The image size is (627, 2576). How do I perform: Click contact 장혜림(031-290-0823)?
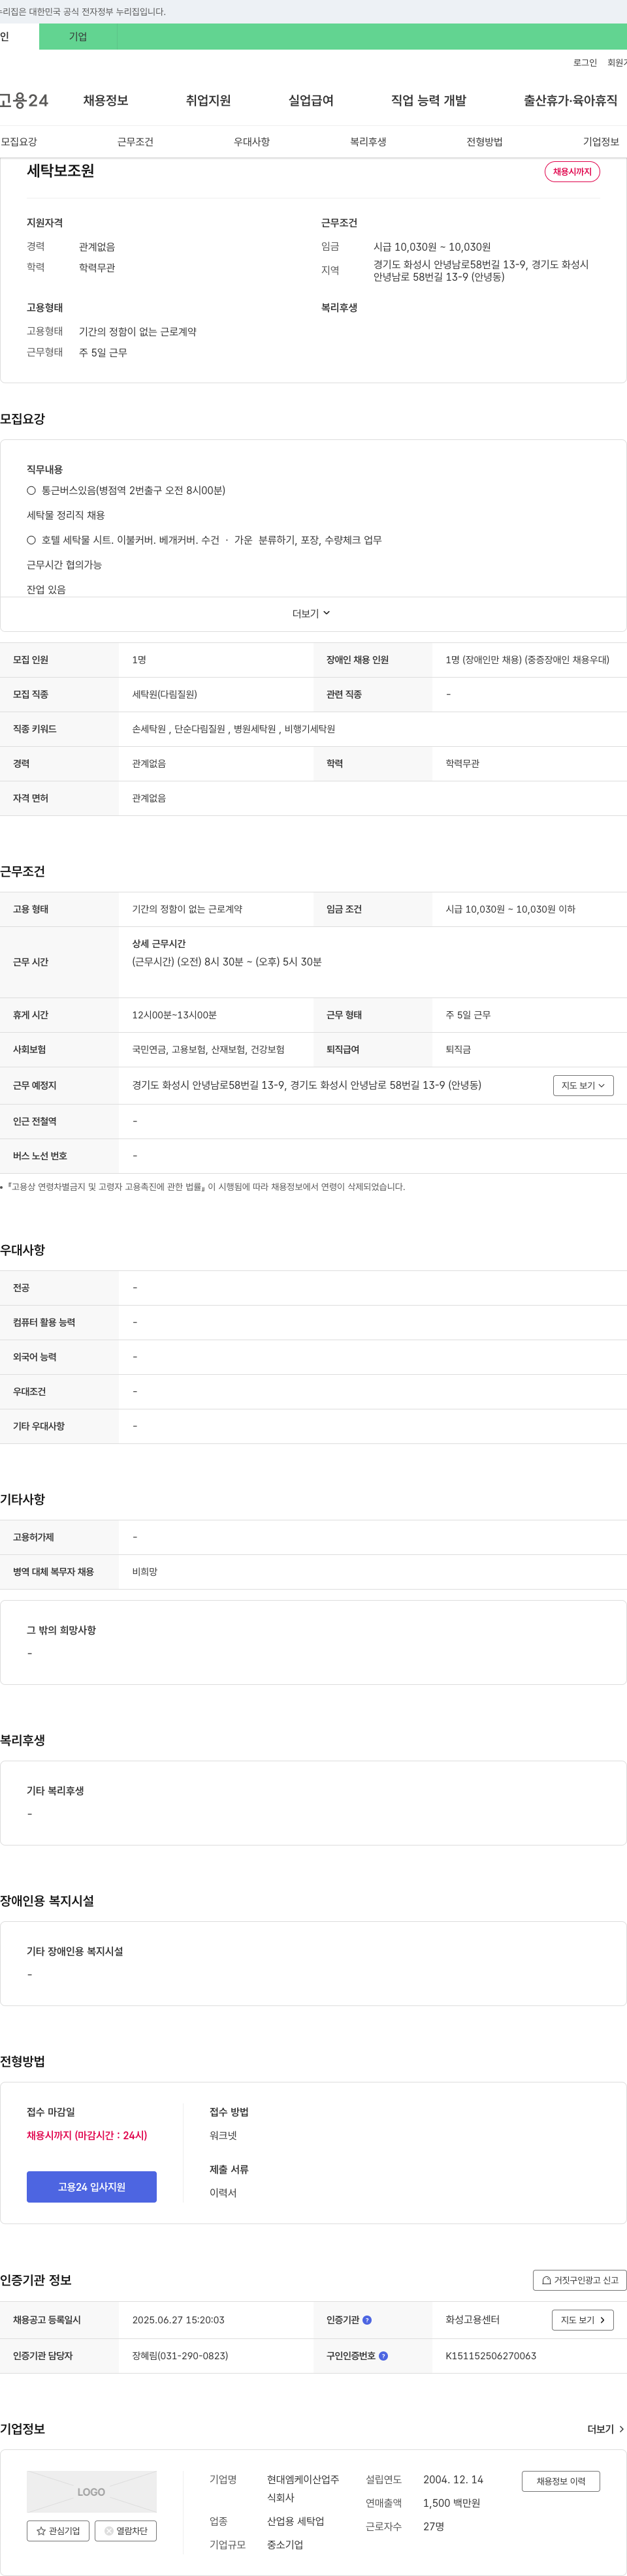[180, 2356]
